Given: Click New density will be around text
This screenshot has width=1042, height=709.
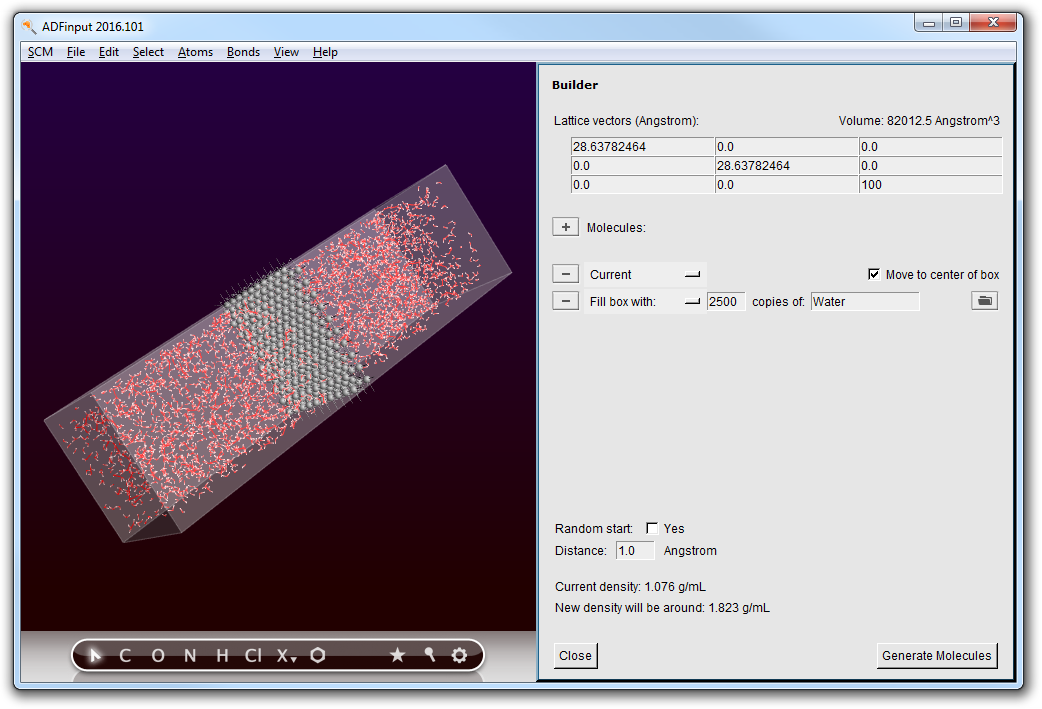Looking at the screenshot, I should pyautogui.click(x=662, y=608).
